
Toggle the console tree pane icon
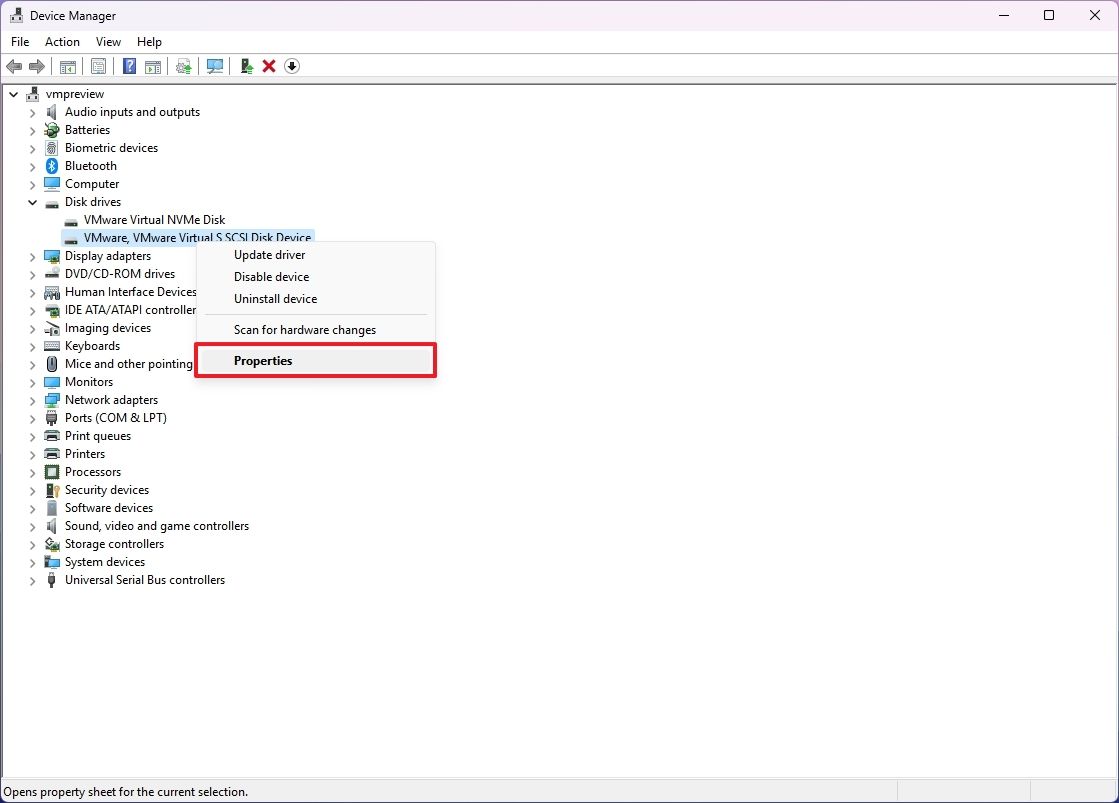tap(67, 66)
